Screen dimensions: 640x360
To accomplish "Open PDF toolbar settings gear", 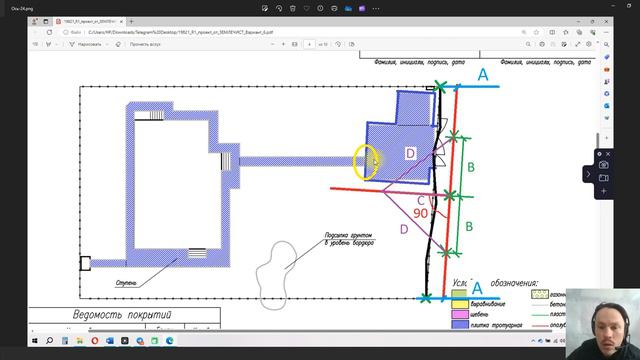I will point(589,44).
